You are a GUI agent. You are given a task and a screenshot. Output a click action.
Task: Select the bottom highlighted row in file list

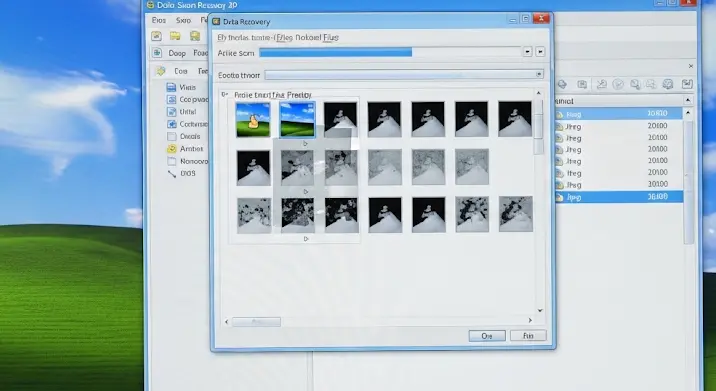pos(619,197)
